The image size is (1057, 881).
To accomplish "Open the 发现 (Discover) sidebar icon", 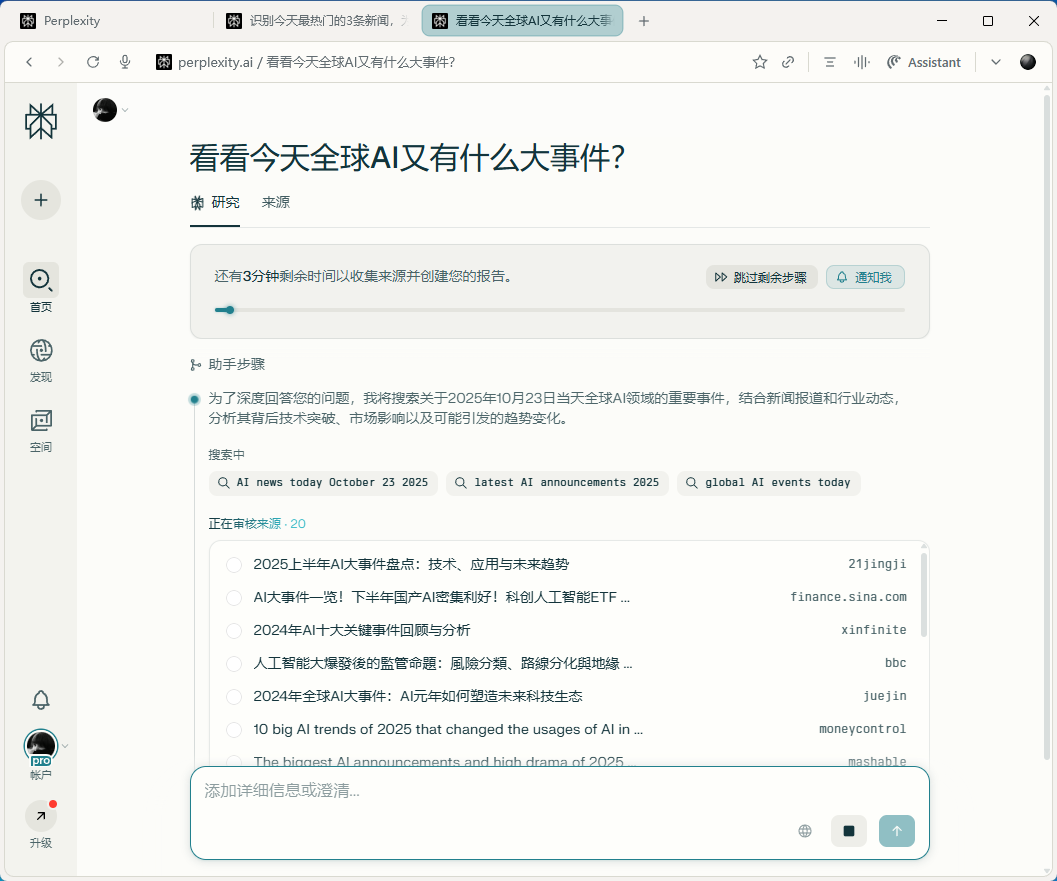I will tap(41, 351).
